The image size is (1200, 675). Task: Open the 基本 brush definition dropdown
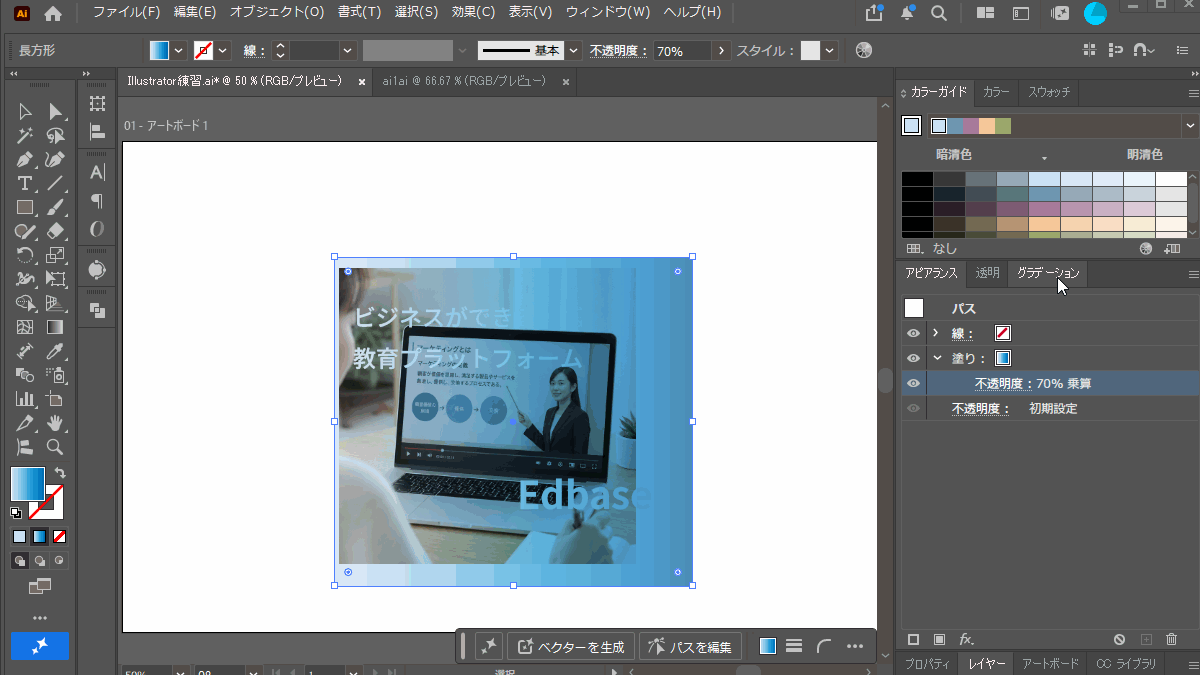point(574,51)
